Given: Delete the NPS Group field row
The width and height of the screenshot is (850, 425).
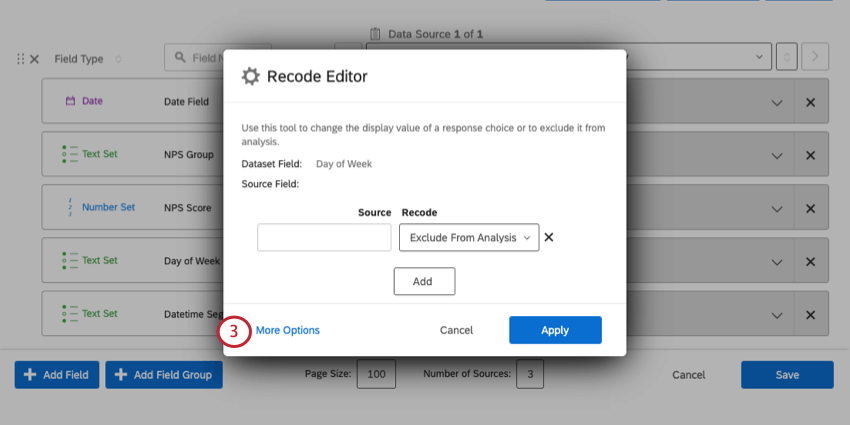Looking at the screenshot, I should tap(810, 156).
